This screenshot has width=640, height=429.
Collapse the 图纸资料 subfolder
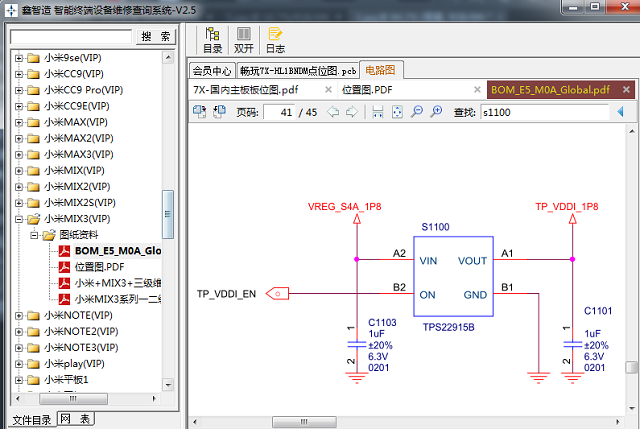[x=34, y=235]
